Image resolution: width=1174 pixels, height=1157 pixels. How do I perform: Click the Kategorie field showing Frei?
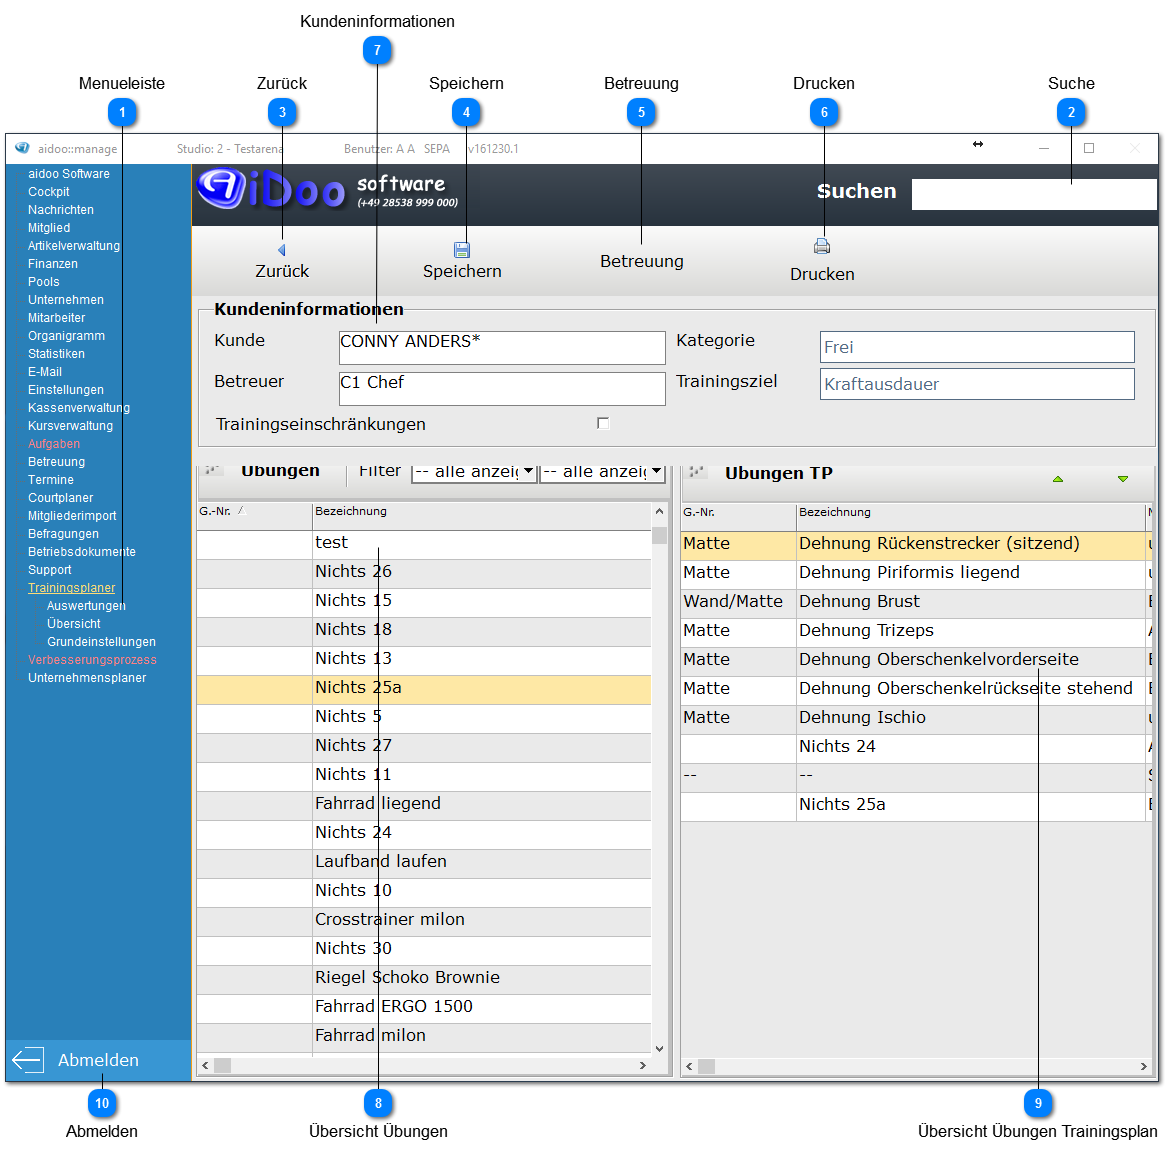tap(977, 347)
